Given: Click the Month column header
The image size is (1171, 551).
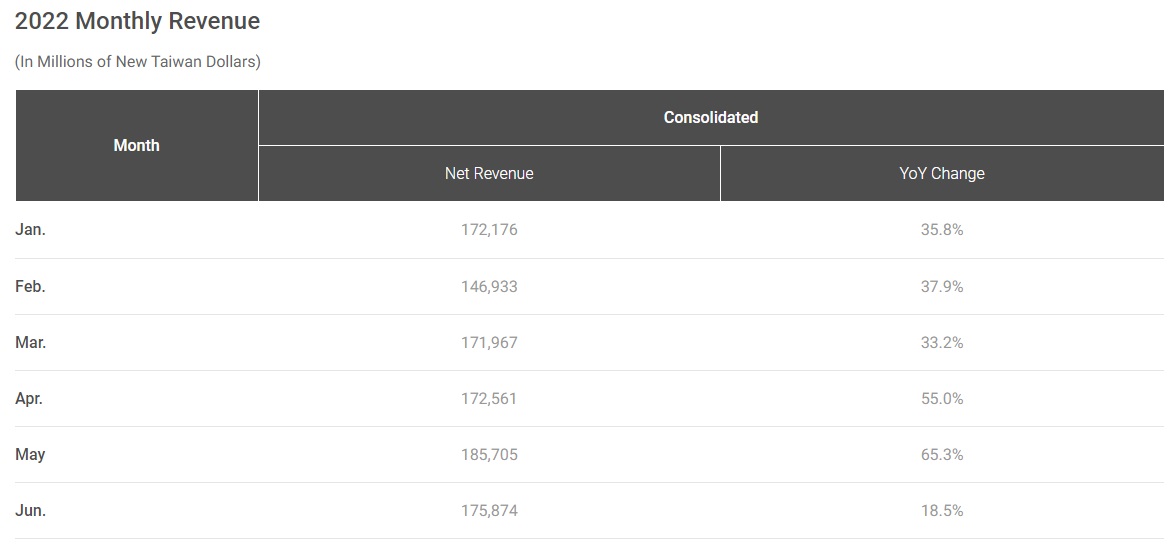Looking at the screenshot, I should (x=137, y=146).
